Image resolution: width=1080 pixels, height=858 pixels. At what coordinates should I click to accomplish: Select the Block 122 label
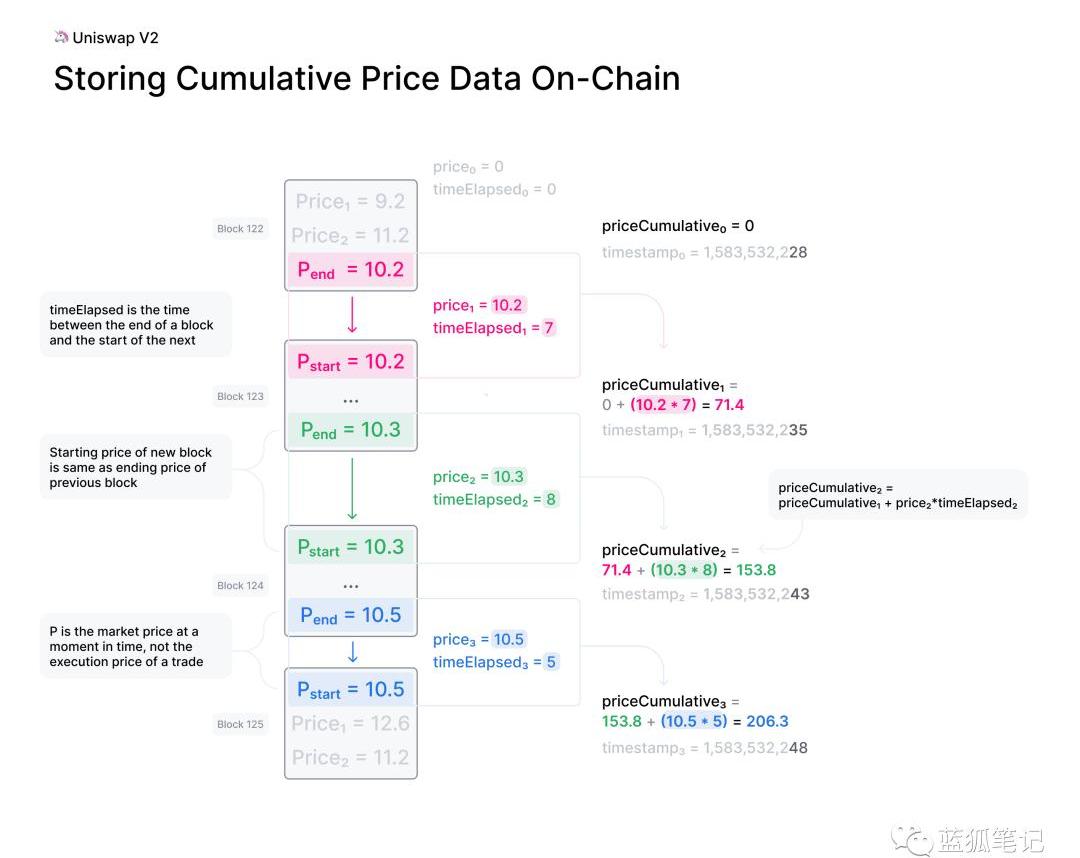click(240, 229)
